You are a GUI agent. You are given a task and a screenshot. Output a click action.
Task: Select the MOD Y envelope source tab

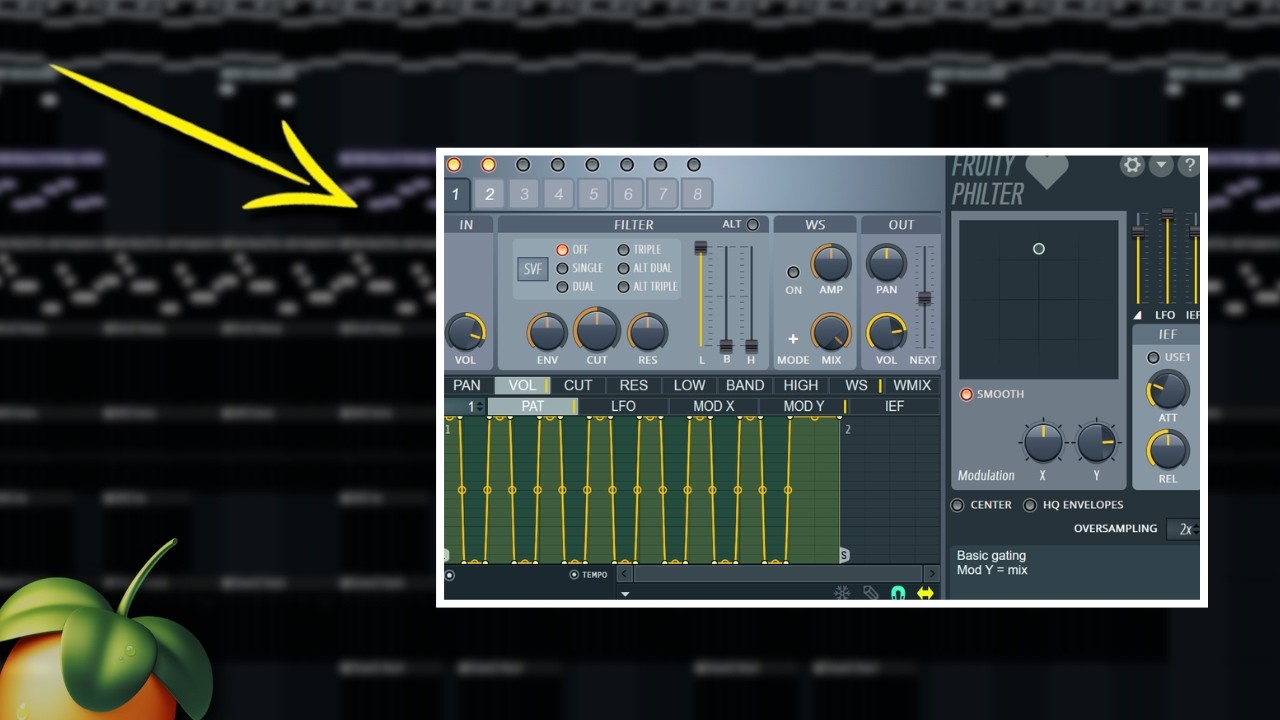point(804,406)
